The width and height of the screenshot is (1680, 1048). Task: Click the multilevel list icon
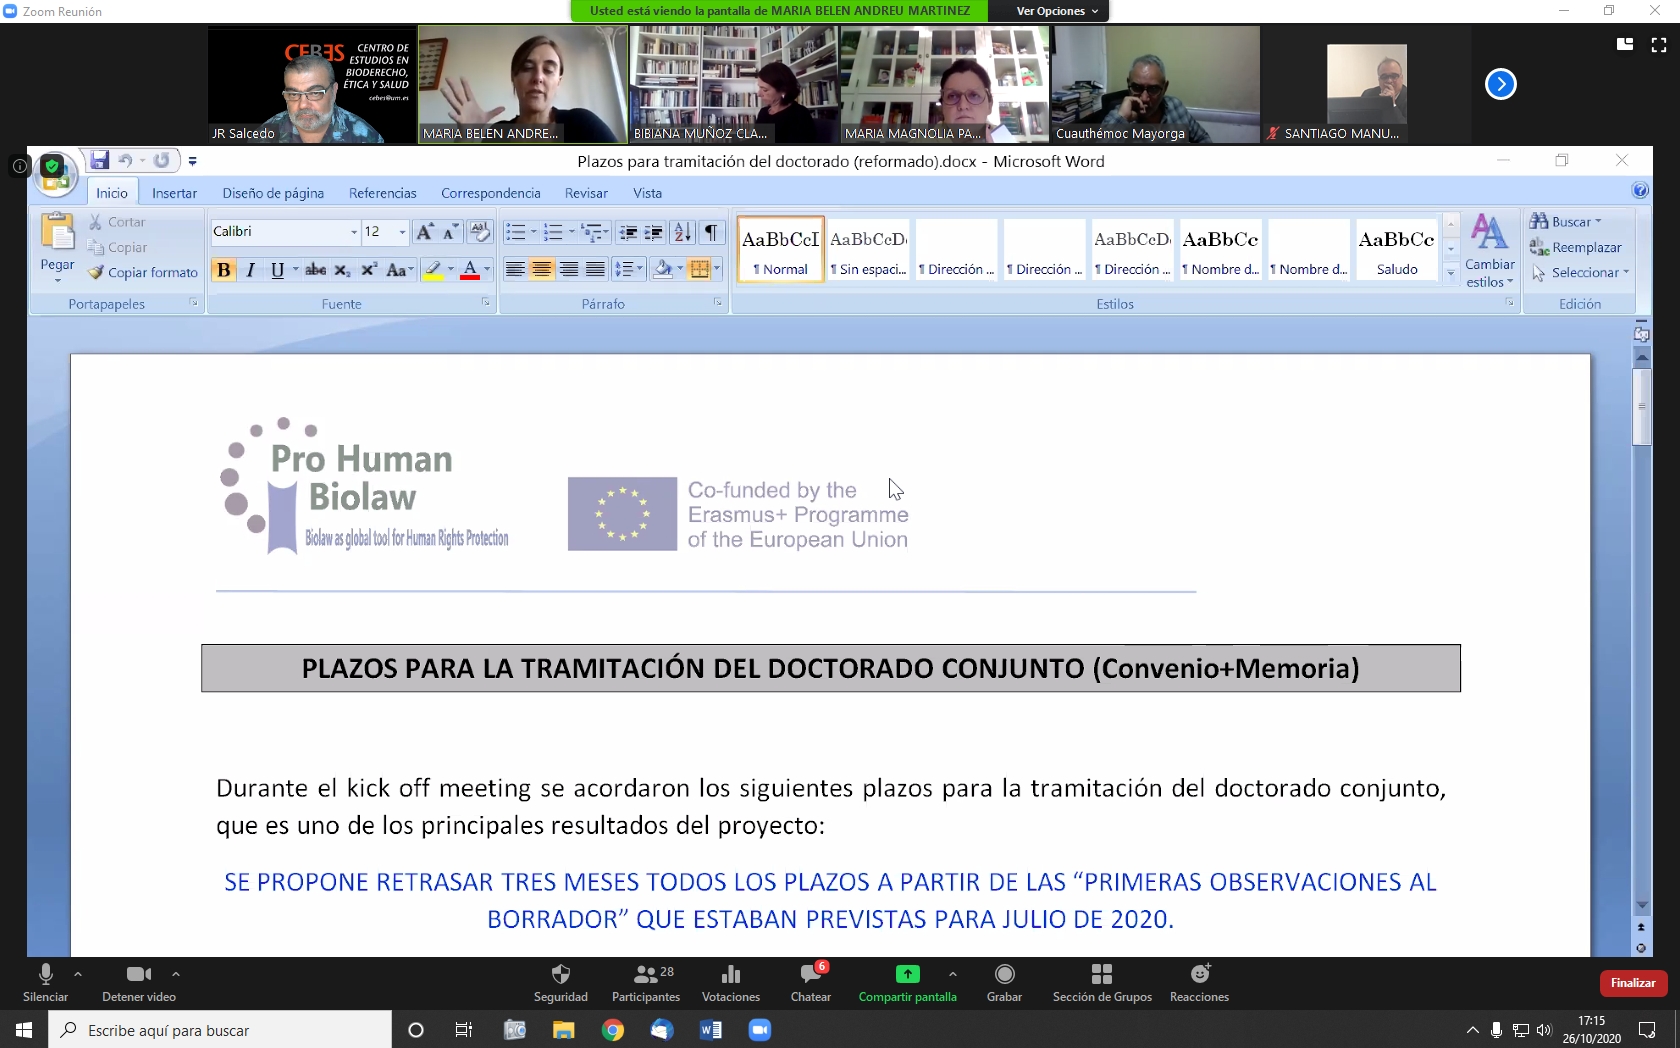click(592, 233)
